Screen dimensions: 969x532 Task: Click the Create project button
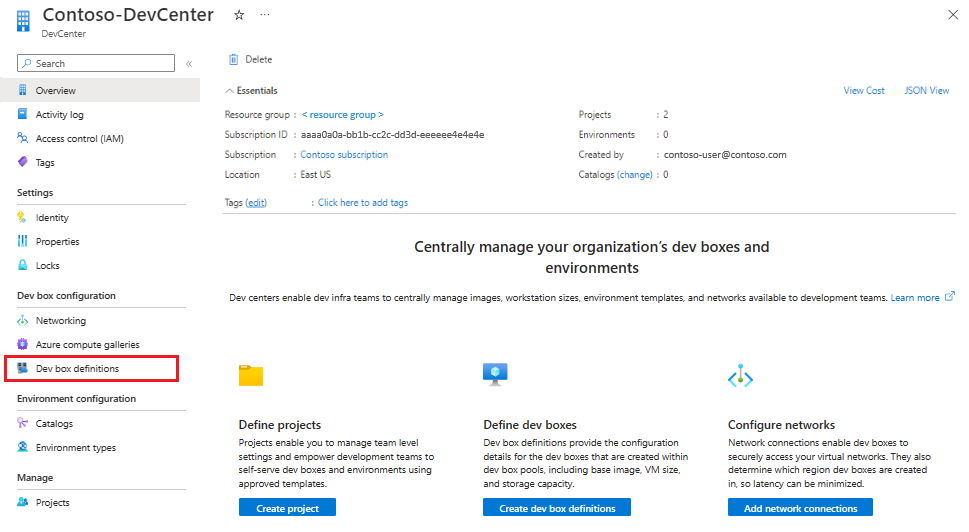(x=287, y=508)
